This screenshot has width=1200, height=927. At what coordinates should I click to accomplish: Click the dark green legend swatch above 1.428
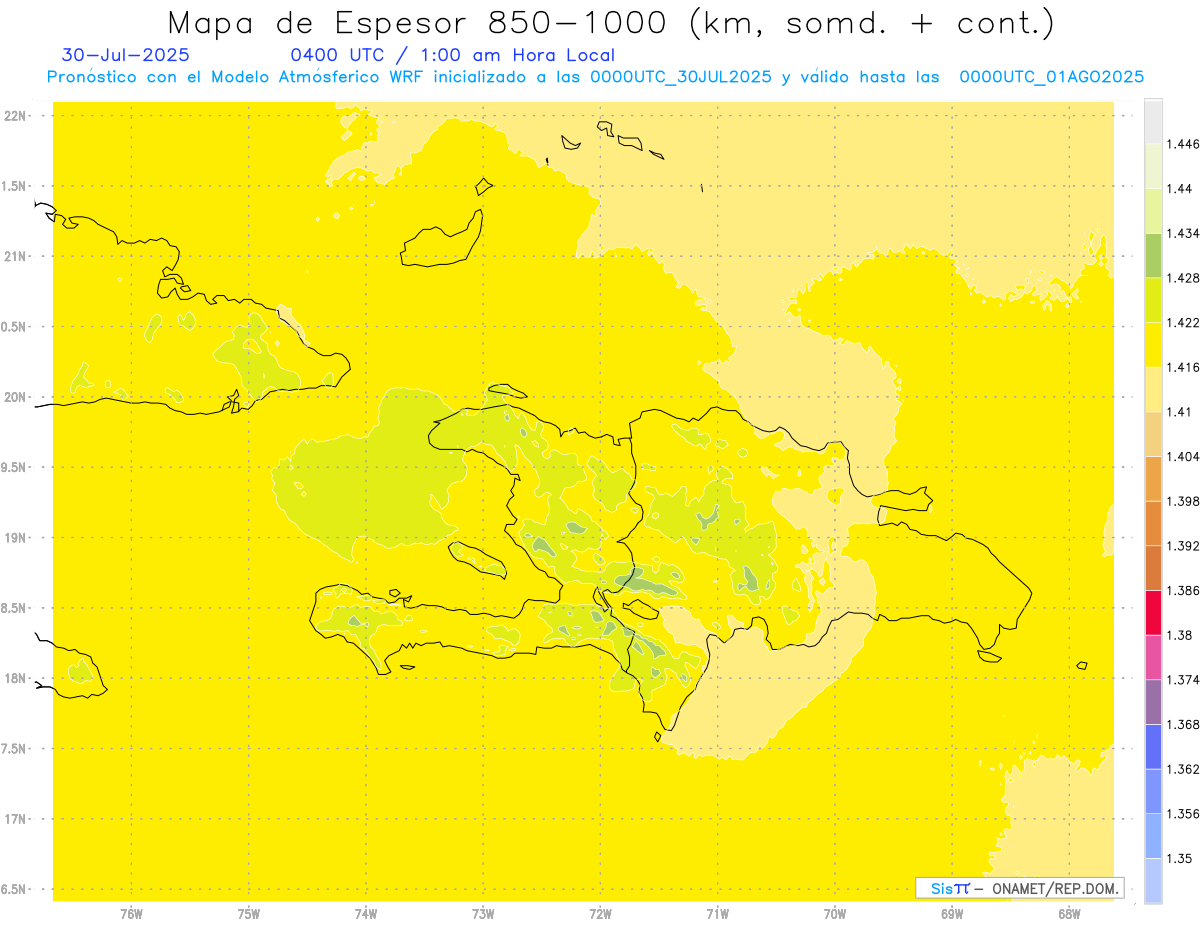point(1153,255)
